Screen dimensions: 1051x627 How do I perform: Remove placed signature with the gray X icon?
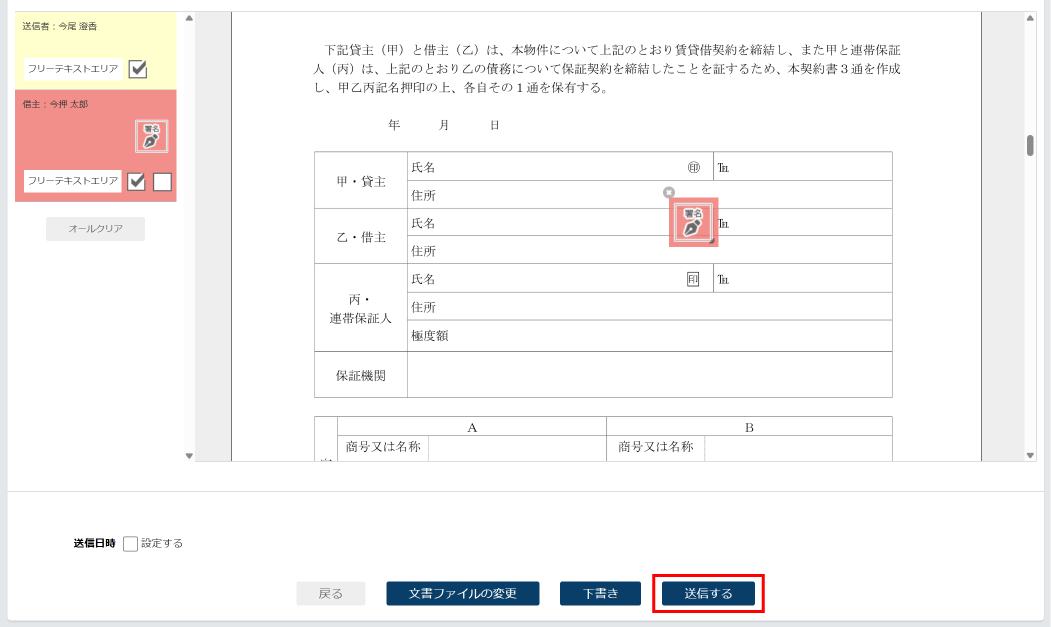pos(669,192)
